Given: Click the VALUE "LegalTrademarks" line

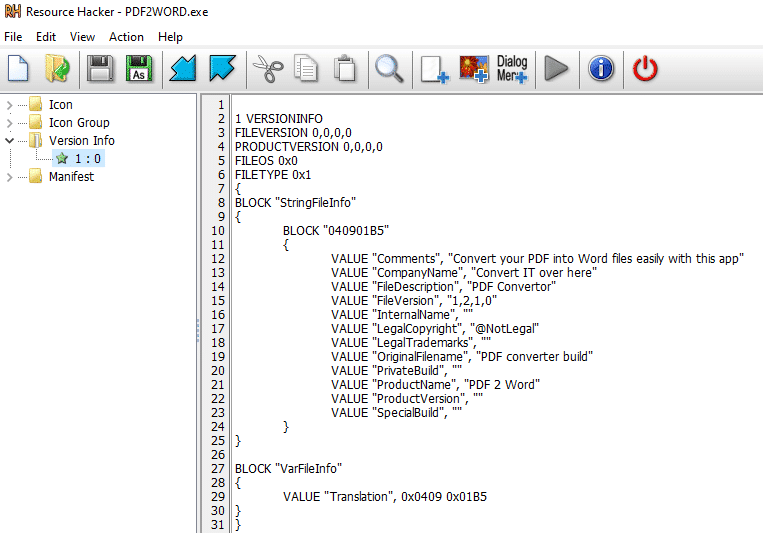Looking at the screenshot, I should click(x=411, y=343).
